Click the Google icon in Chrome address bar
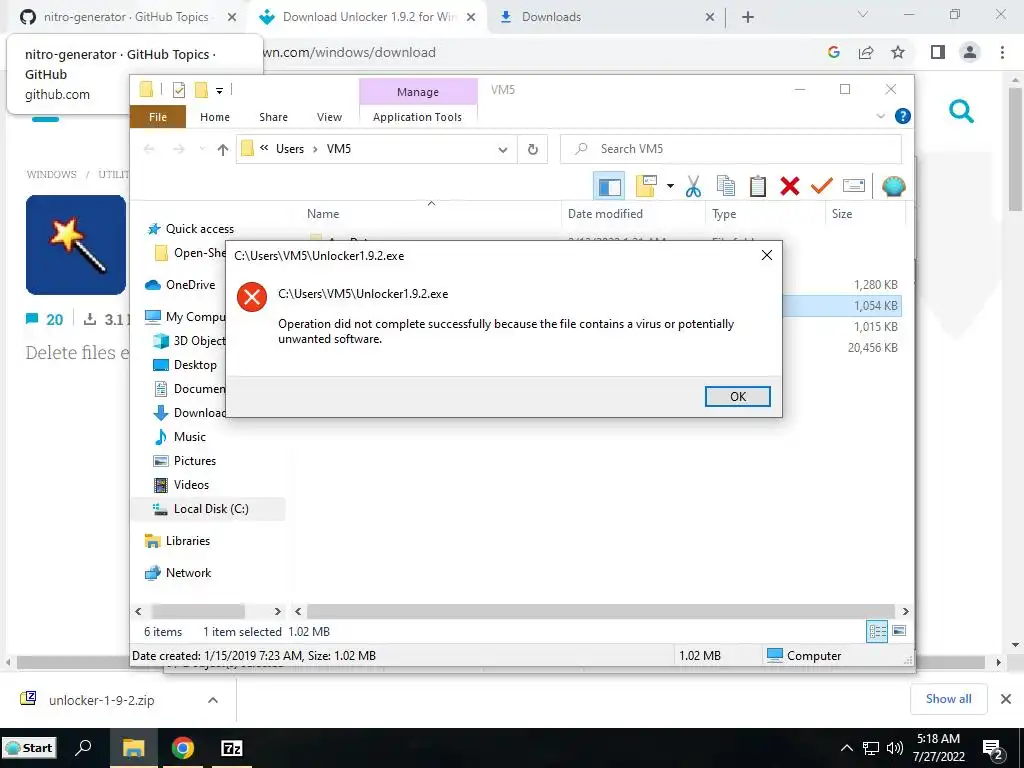 pyautogui.click(x=833, y=52)
